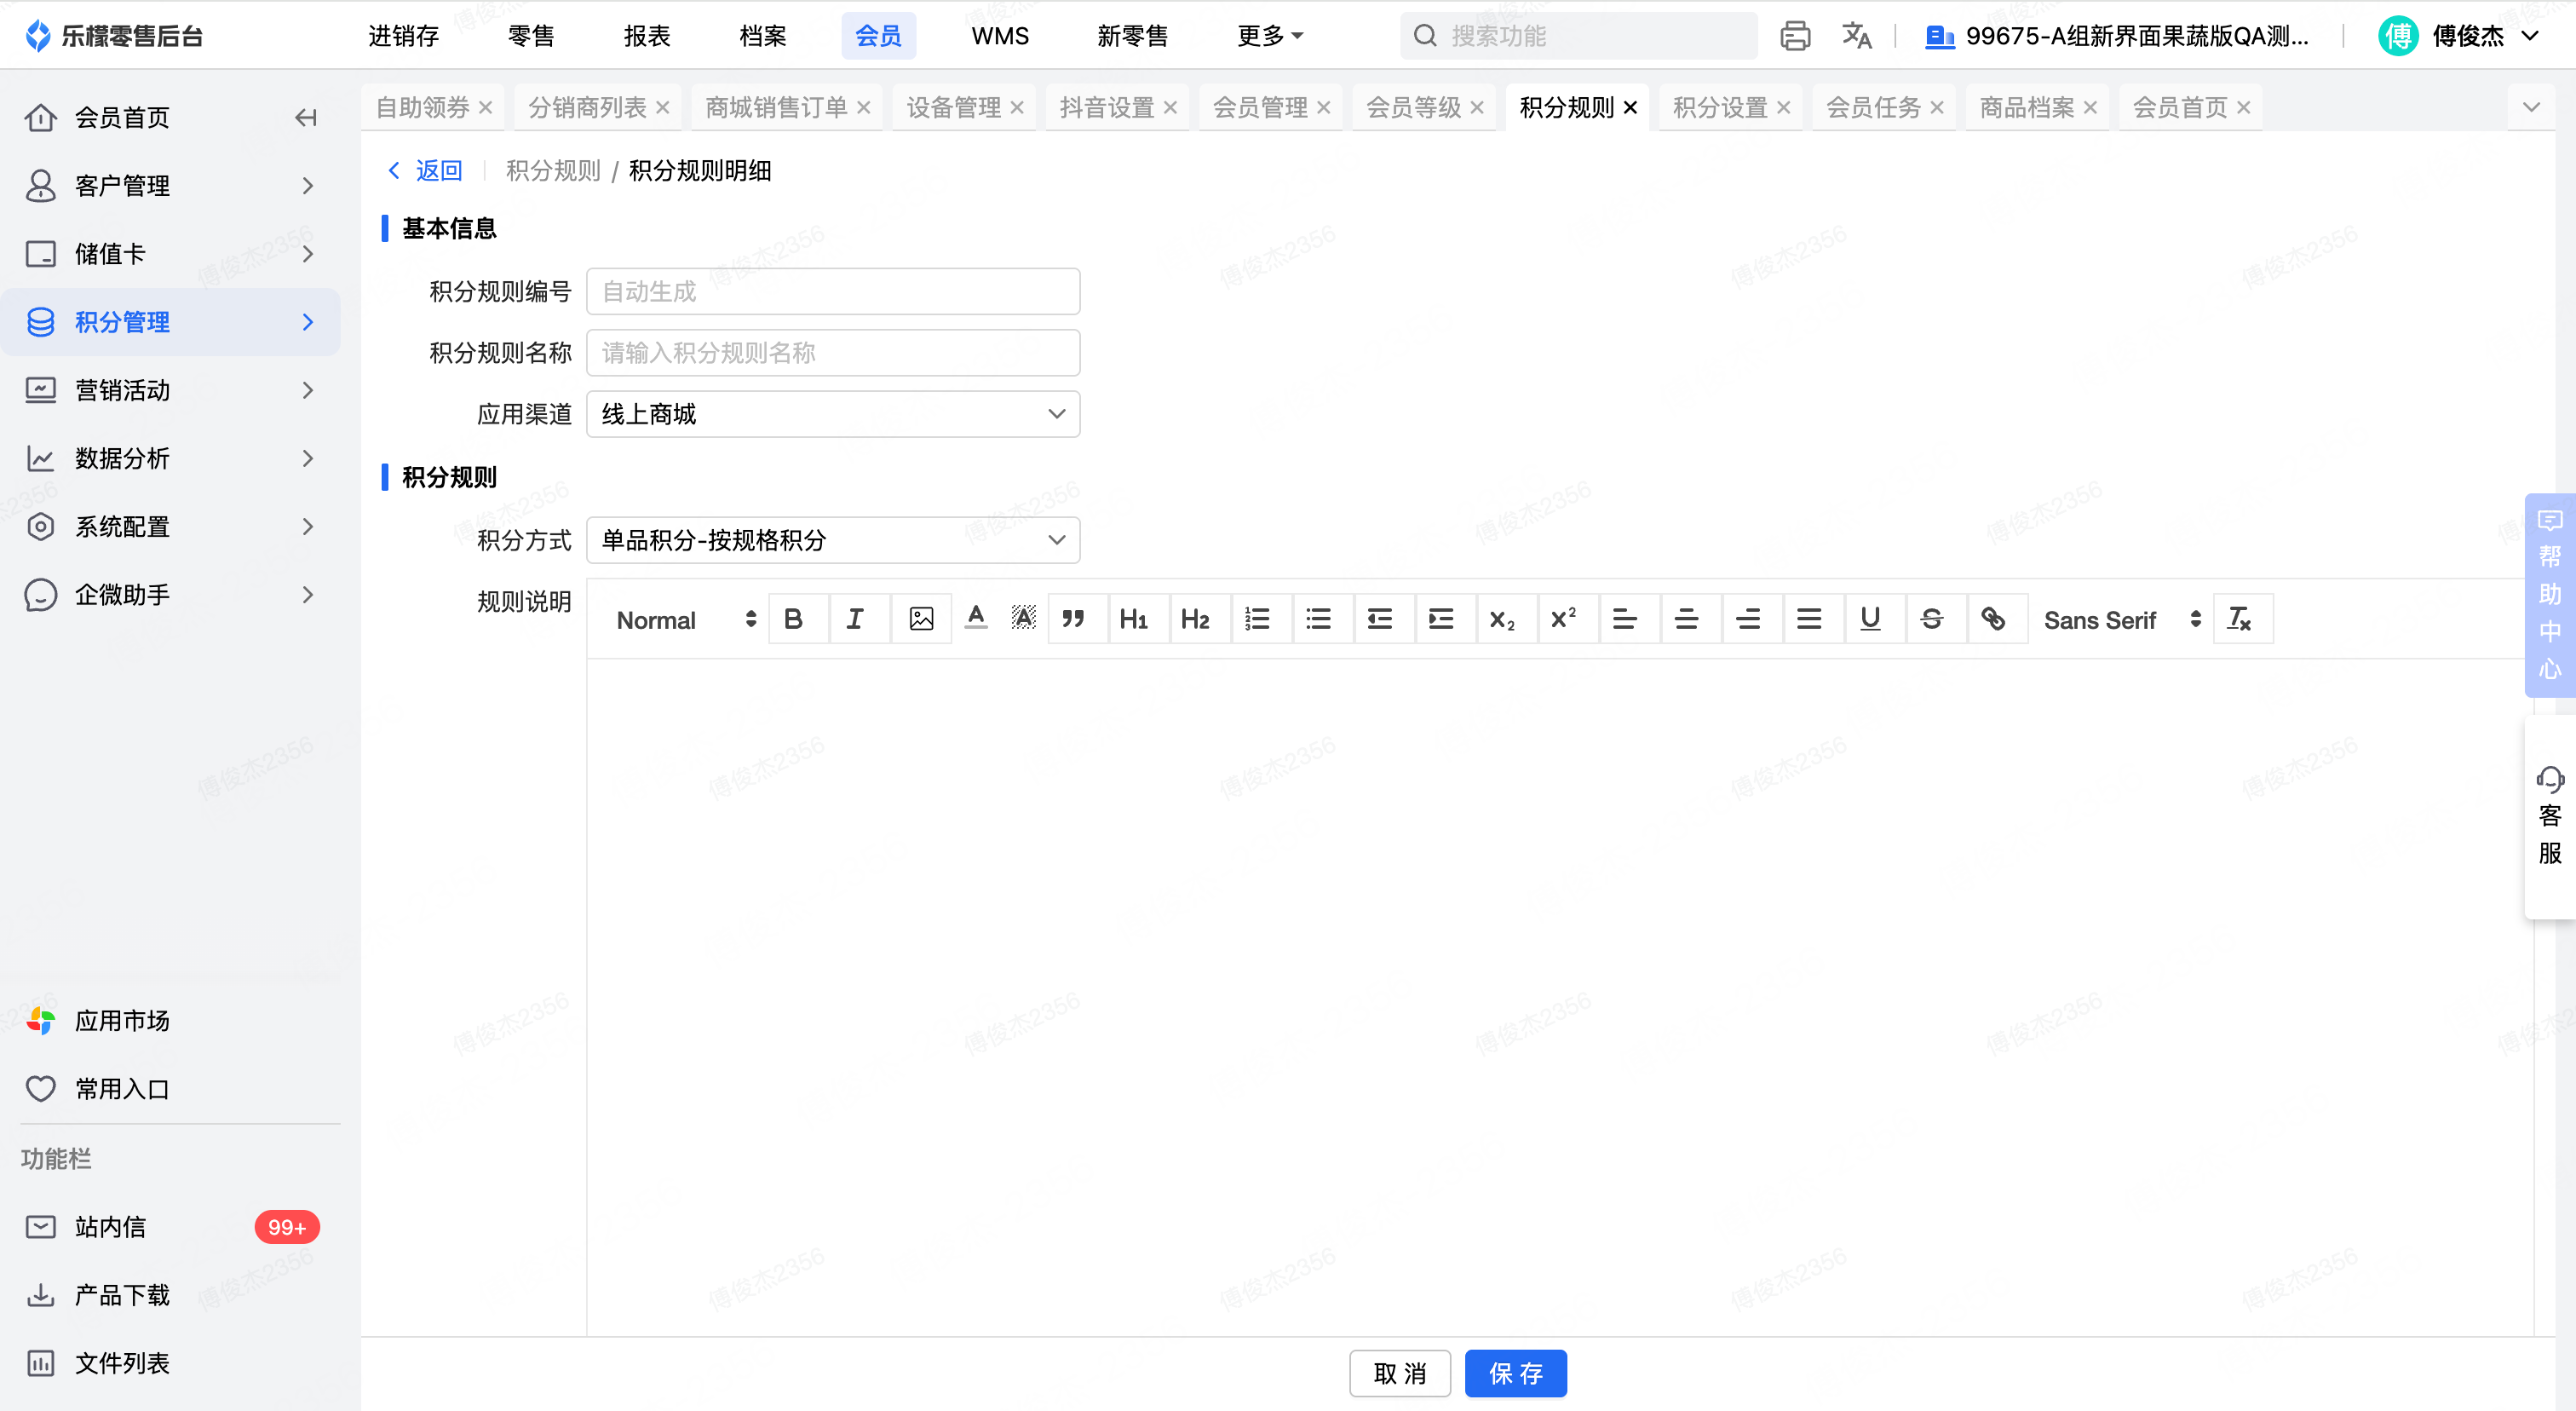Click the hyperlink insert icon
2576x1411 pixels.
click(1993, 619)
